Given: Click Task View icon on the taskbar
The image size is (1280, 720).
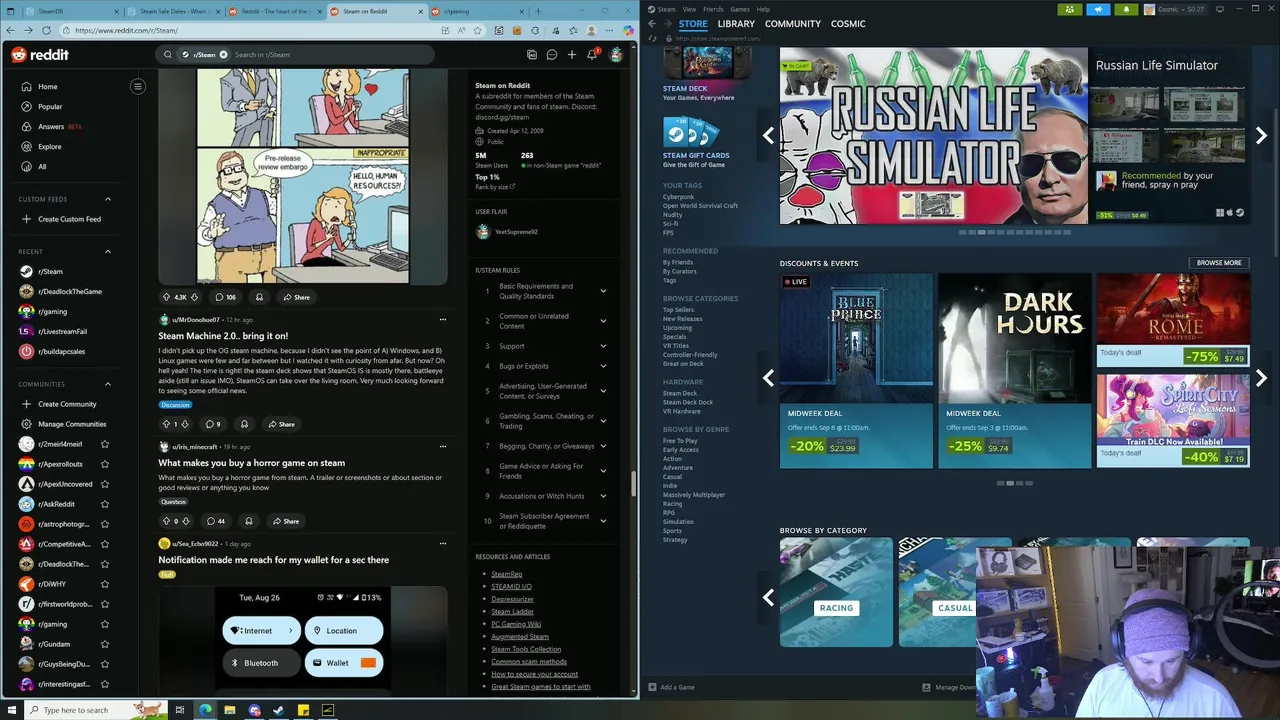Looking at the screenshot, I should 180,710.
